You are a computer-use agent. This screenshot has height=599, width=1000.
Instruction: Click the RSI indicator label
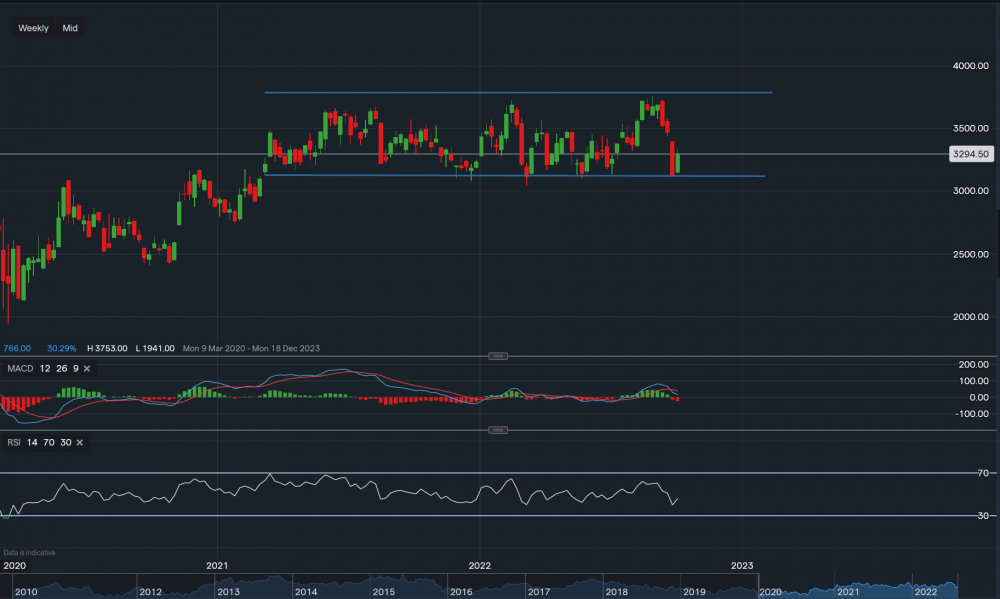pyautogui.click(x=16, y=442)
